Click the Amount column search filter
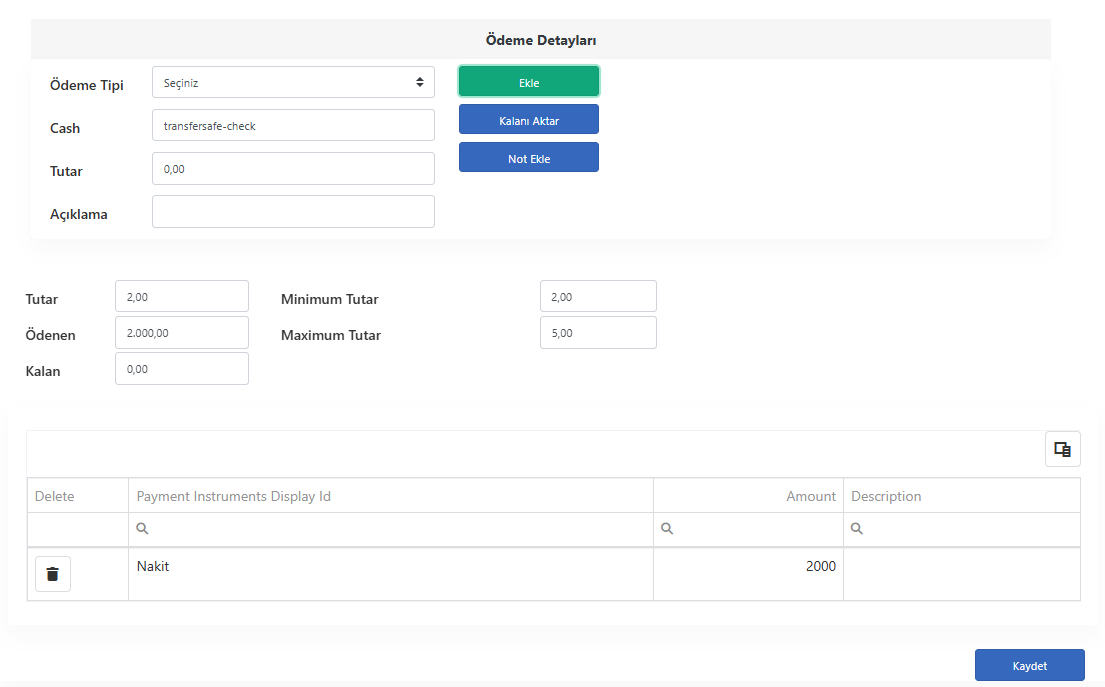 [x=748, y=529]
